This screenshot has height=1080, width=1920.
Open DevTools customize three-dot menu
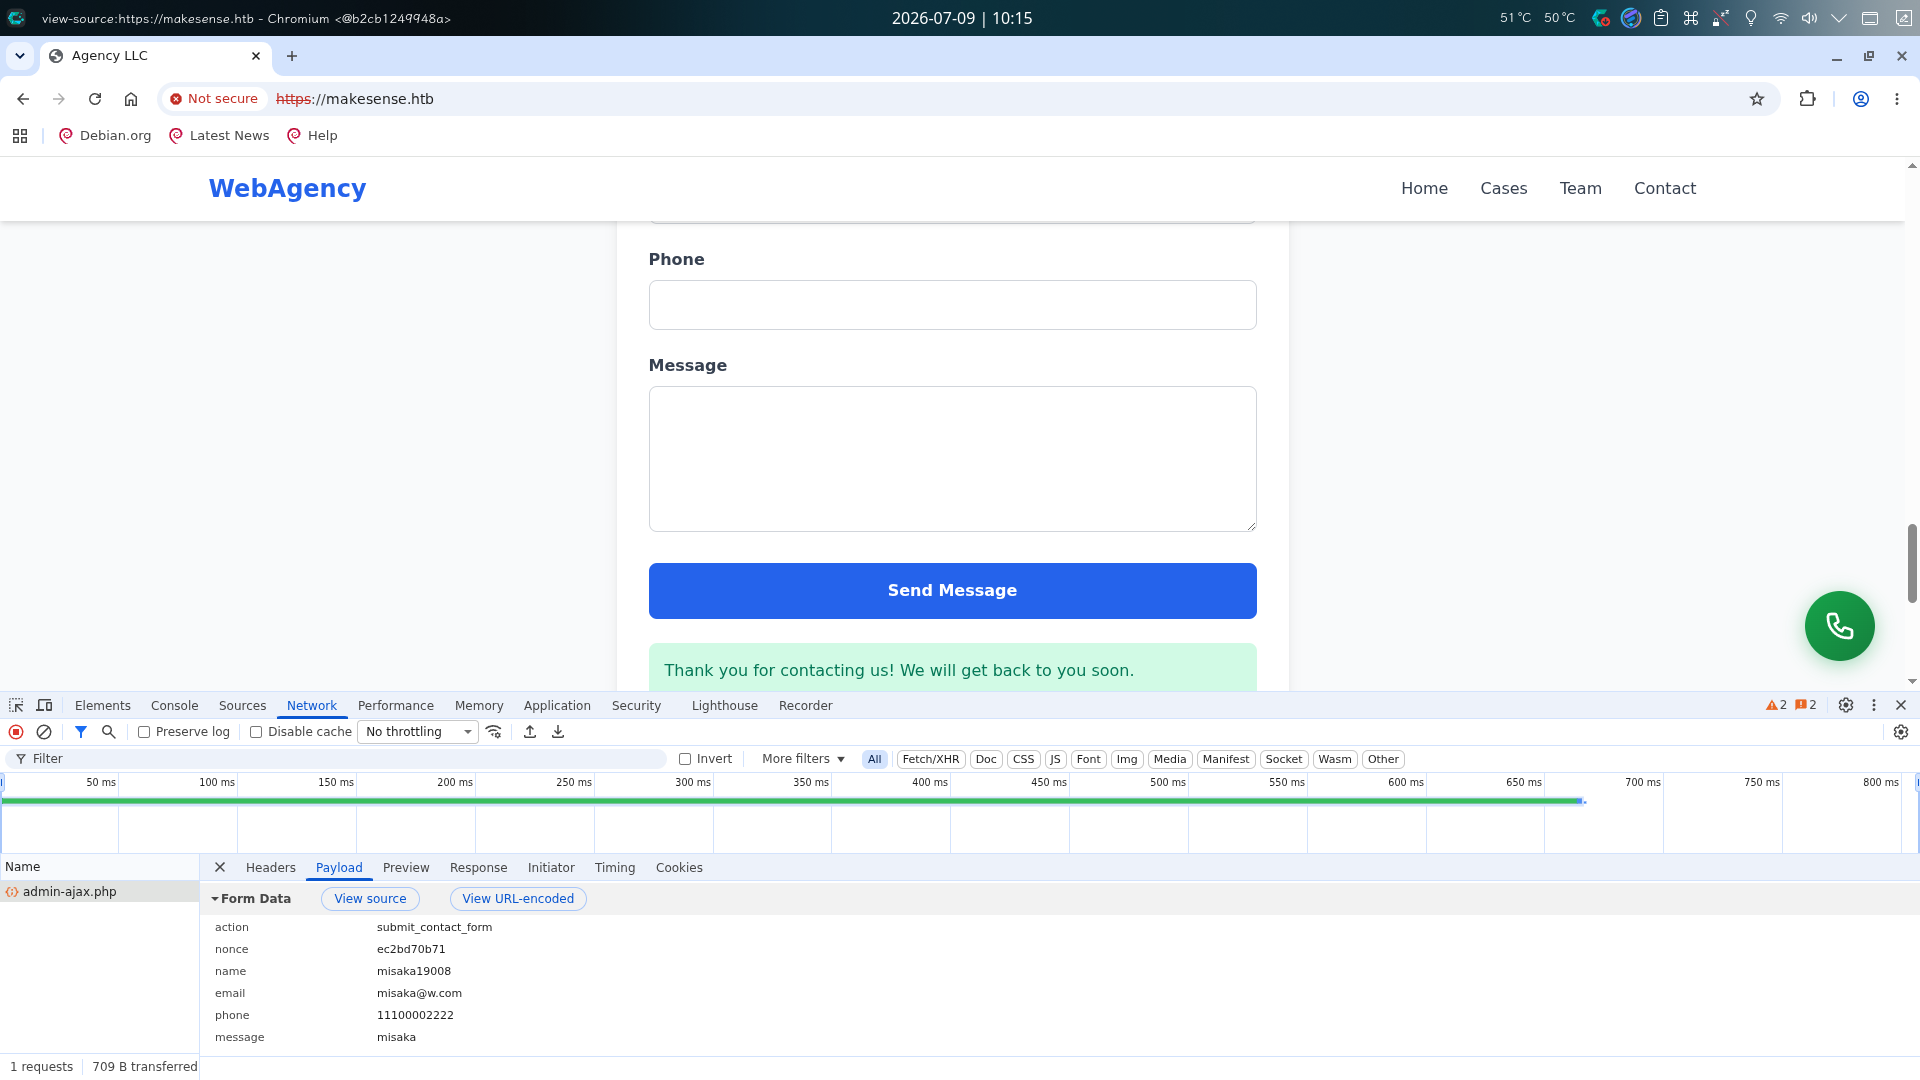[1874, 705]
